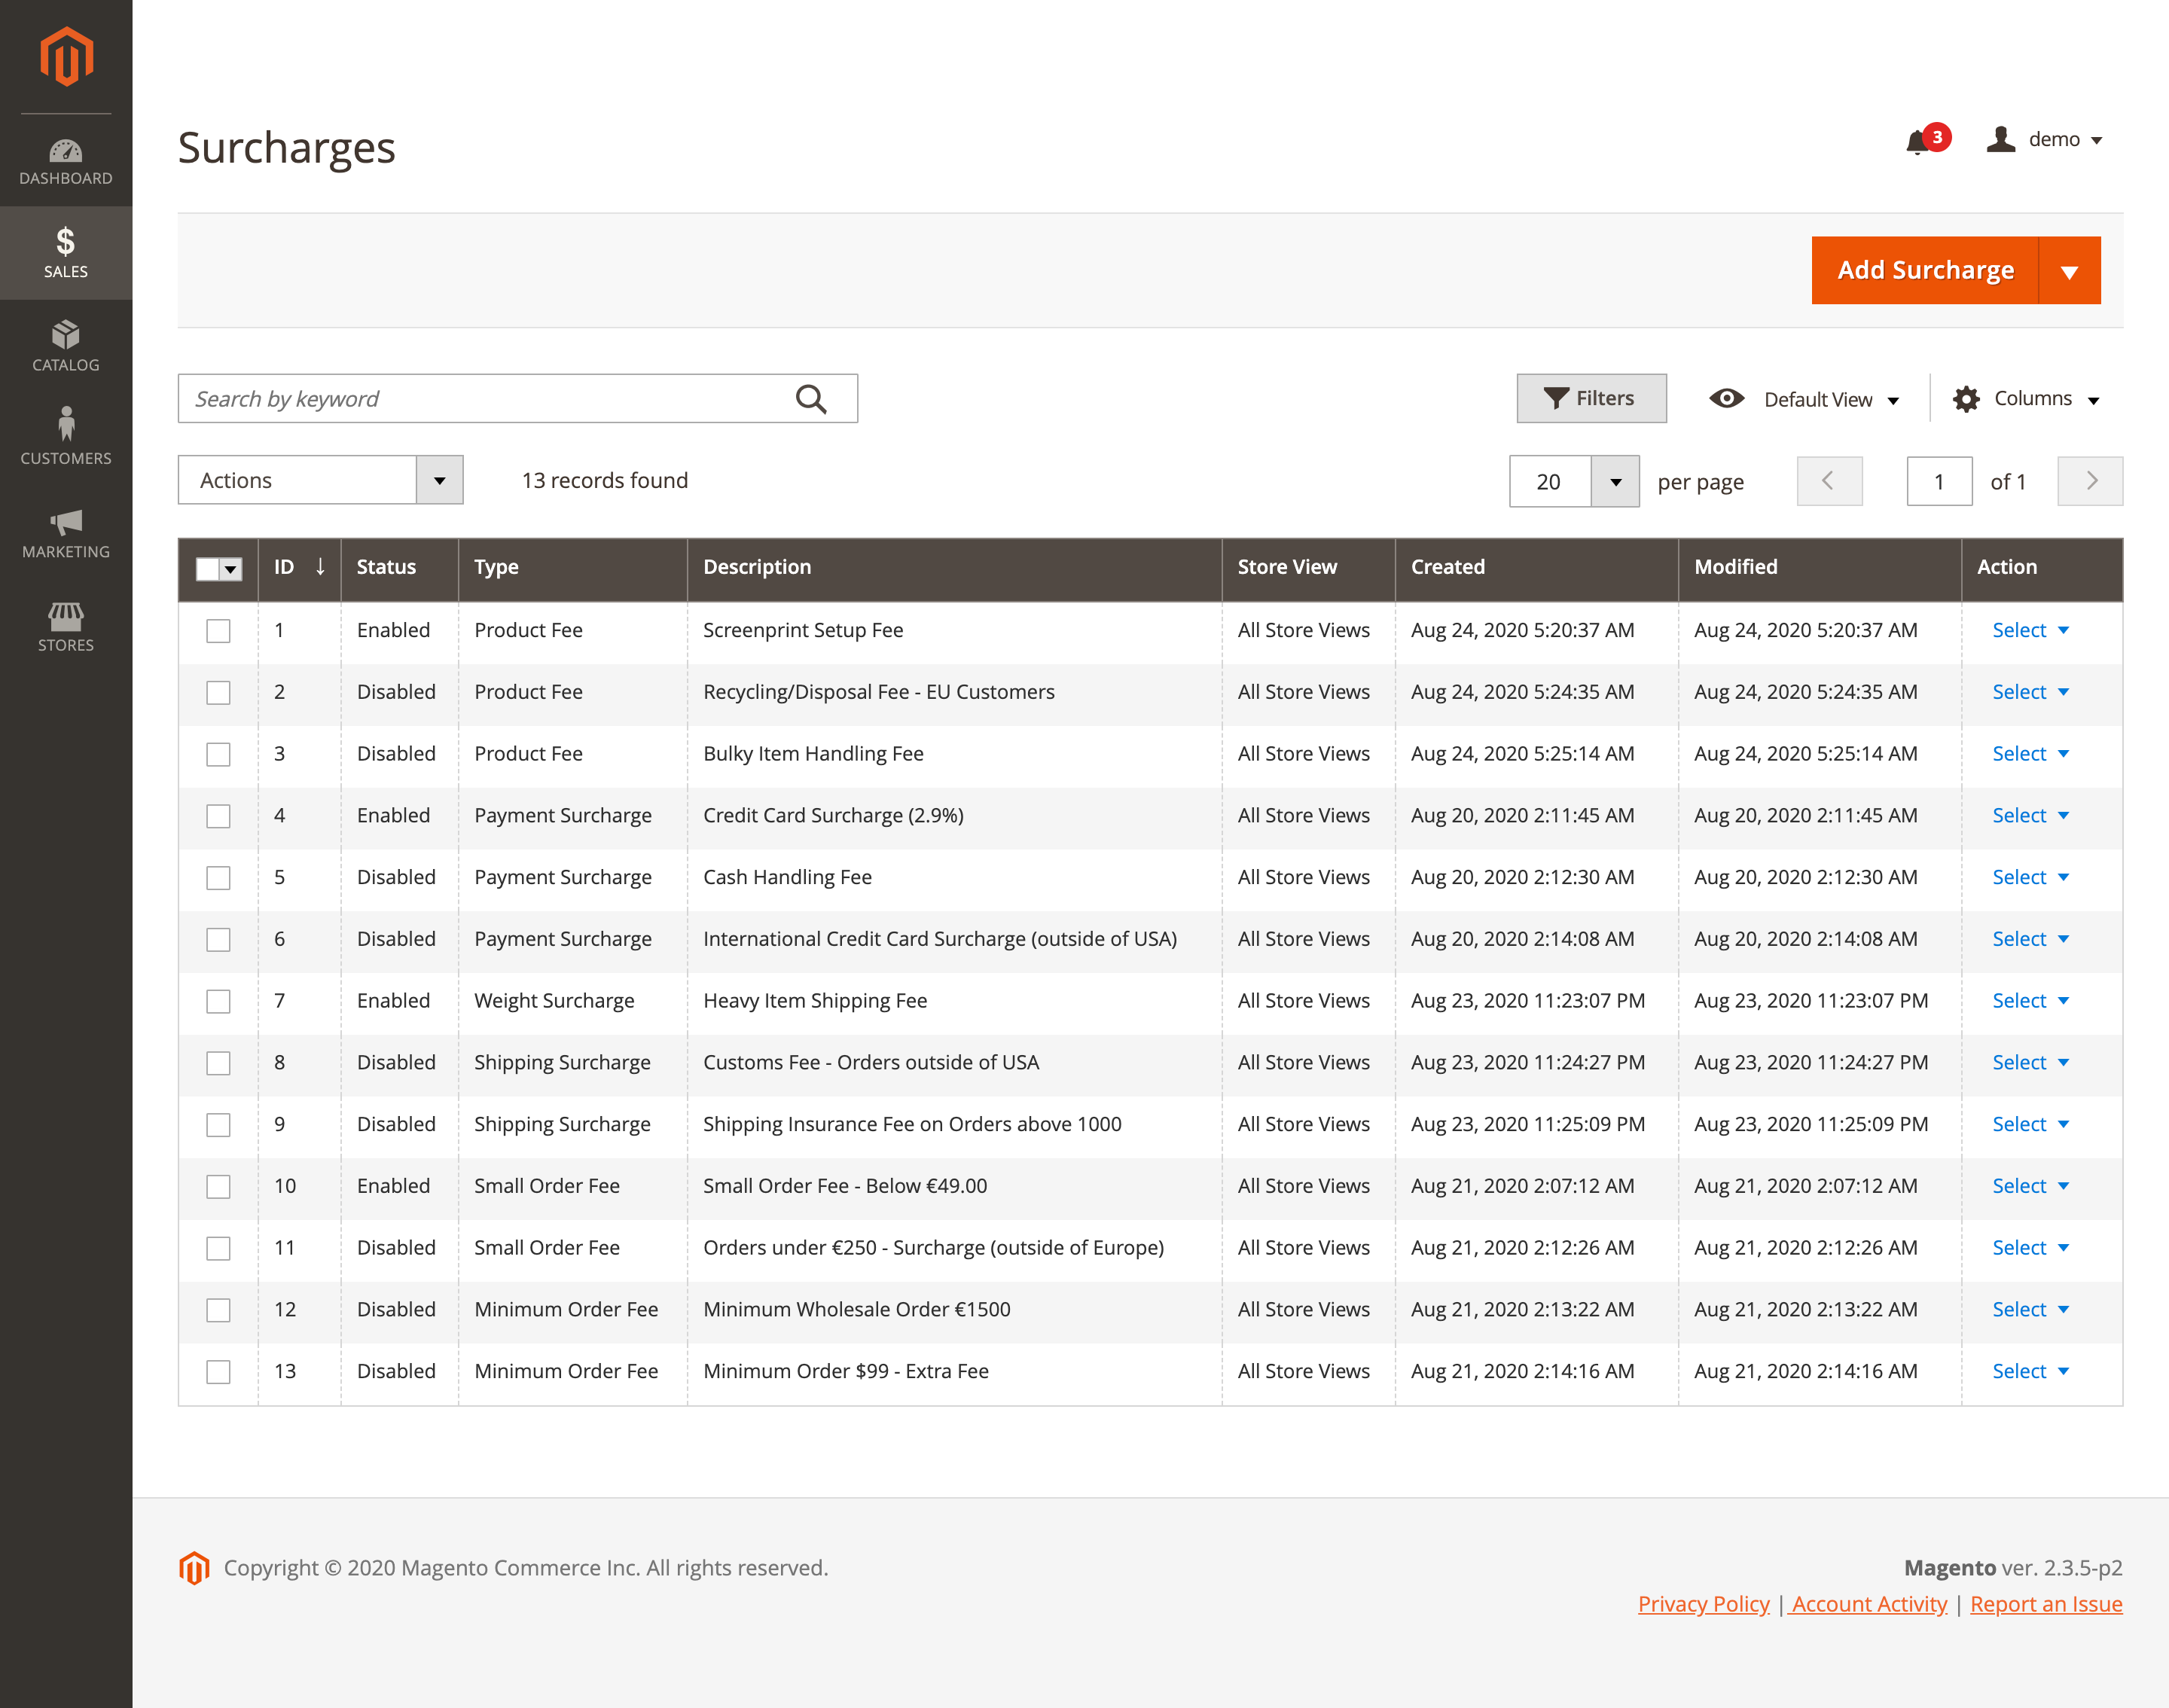Open Select action for Screenprint Setup Fee

click(2030, 630)
